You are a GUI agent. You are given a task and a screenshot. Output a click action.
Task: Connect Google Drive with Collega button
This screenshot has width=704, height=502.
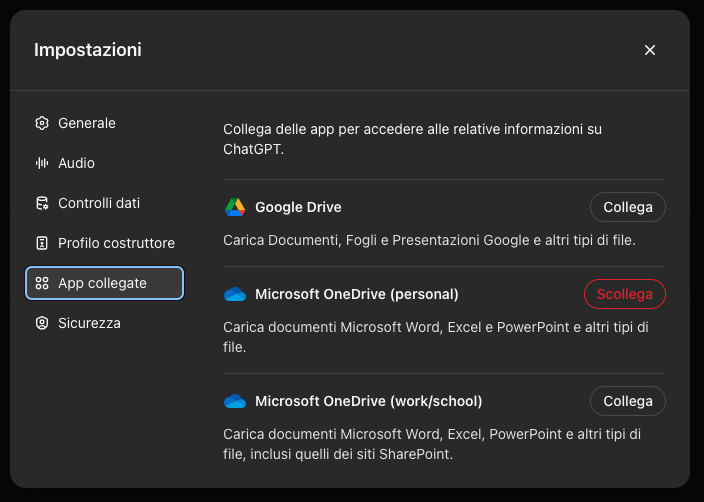pyautogui.click(x=628, y=207)
